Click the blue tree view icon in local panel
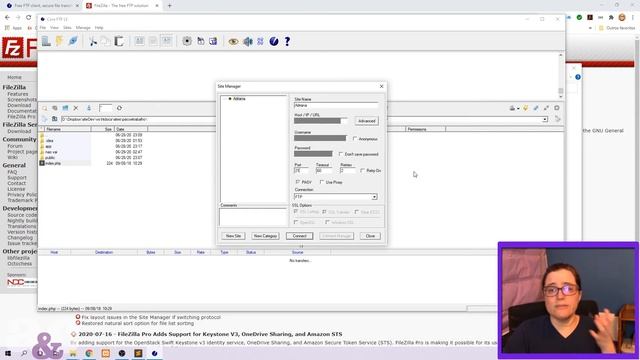This screenshot has width=640, height=360. (x=65, y=108)
